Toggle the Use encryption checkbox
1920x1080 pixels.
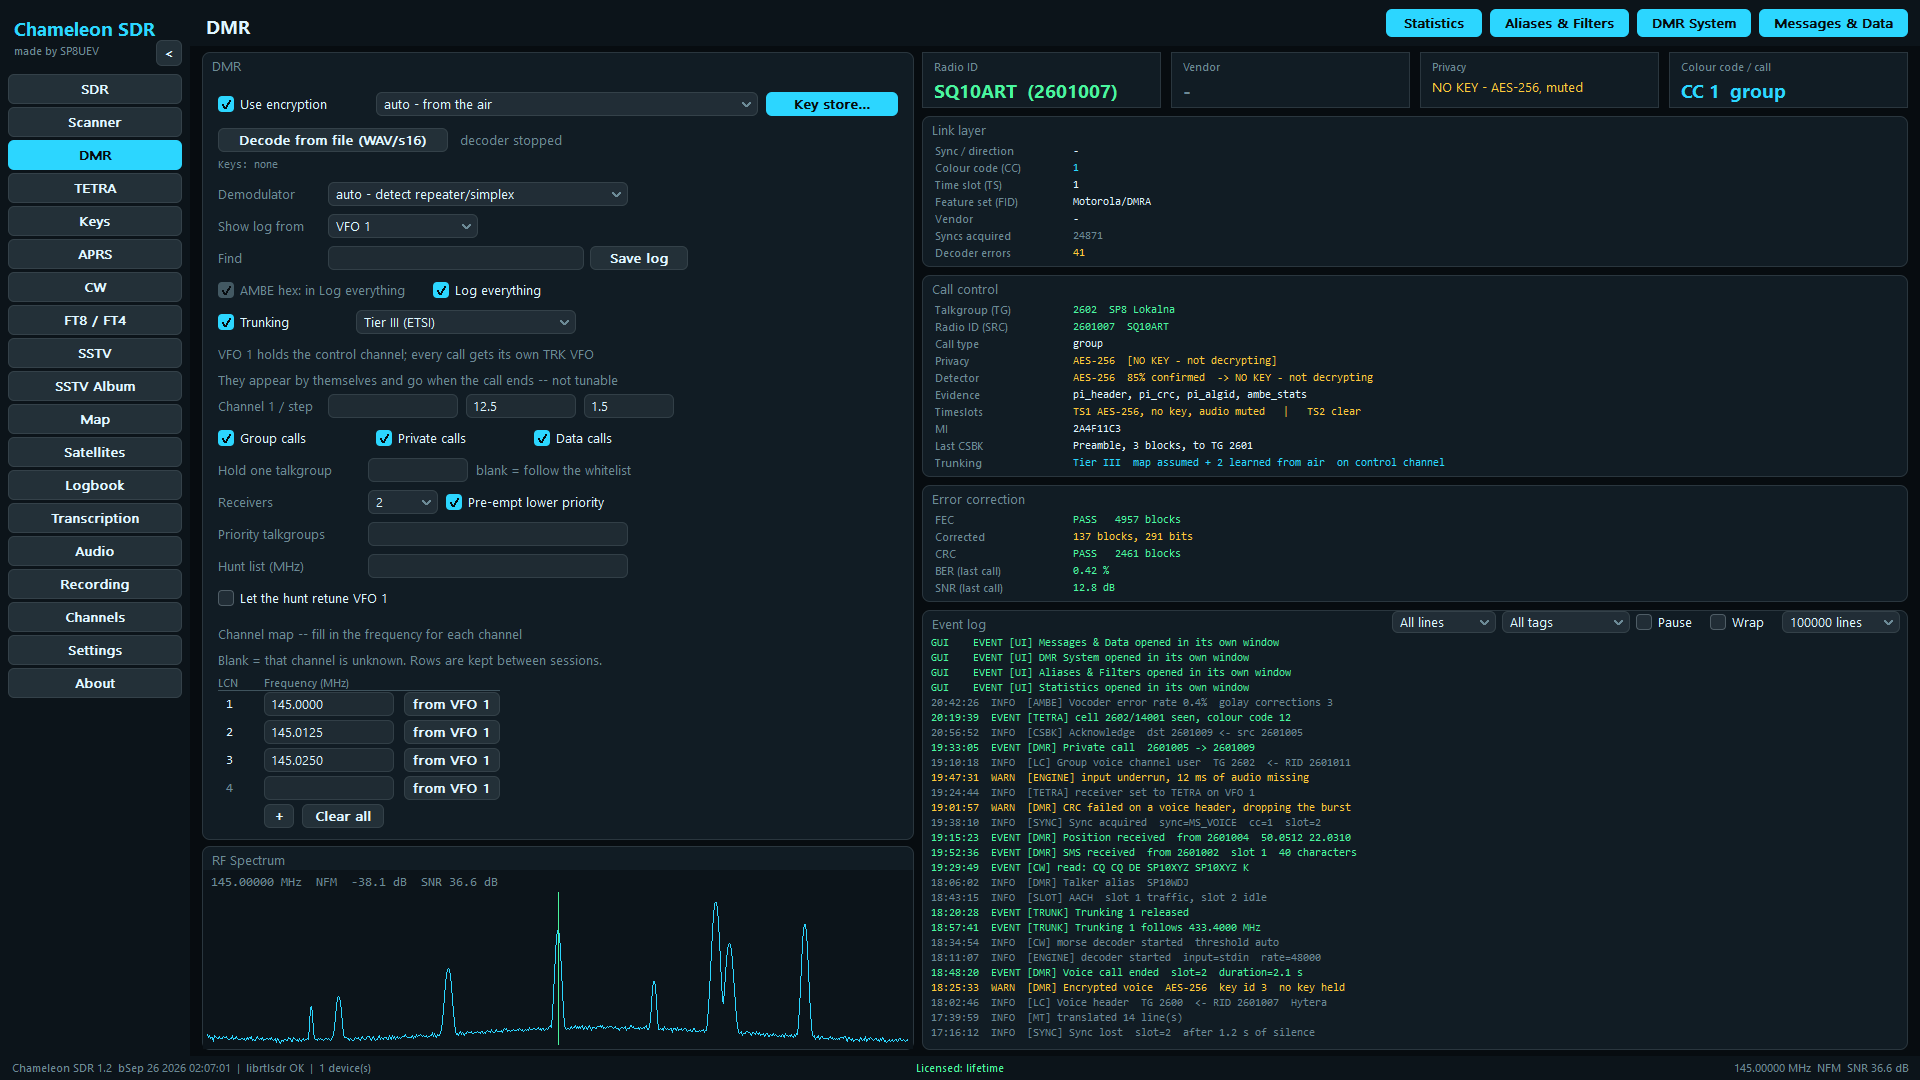[x=226, y=104]
